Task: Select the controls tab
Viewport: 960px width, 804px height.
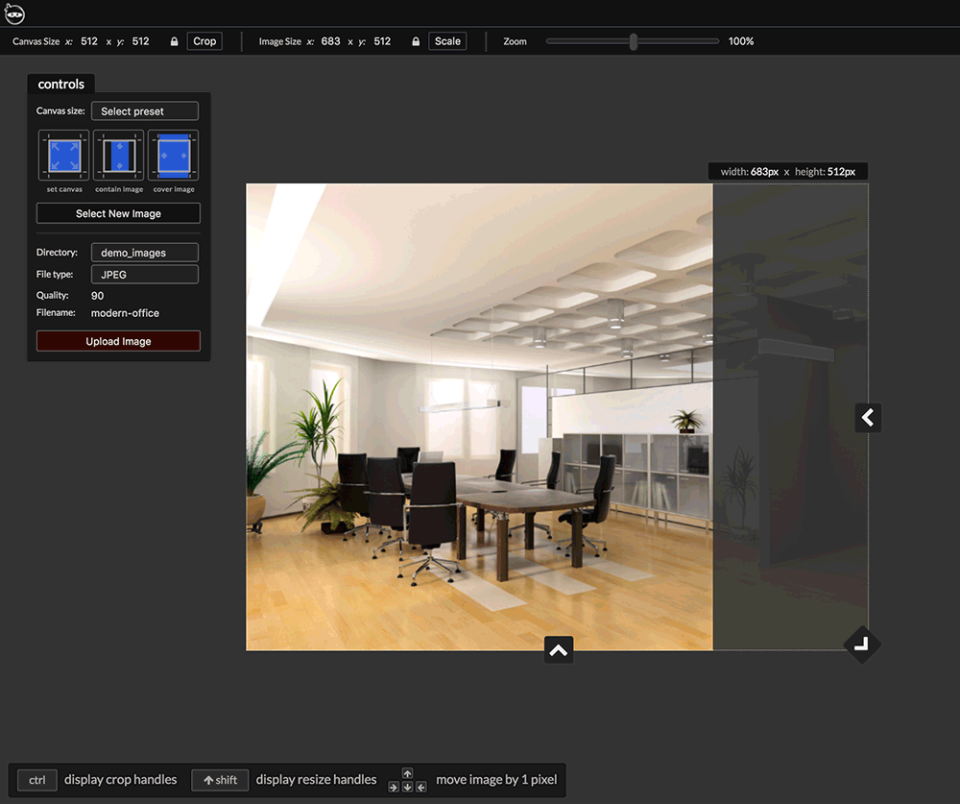Action: click(61, 84)
